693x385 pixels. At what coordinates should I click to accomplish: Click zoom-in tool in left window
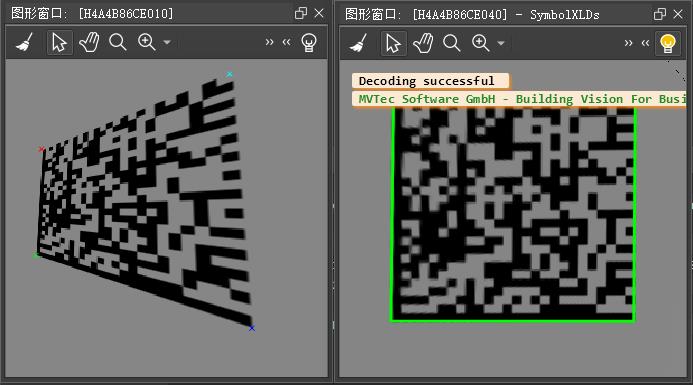point(147,42)
